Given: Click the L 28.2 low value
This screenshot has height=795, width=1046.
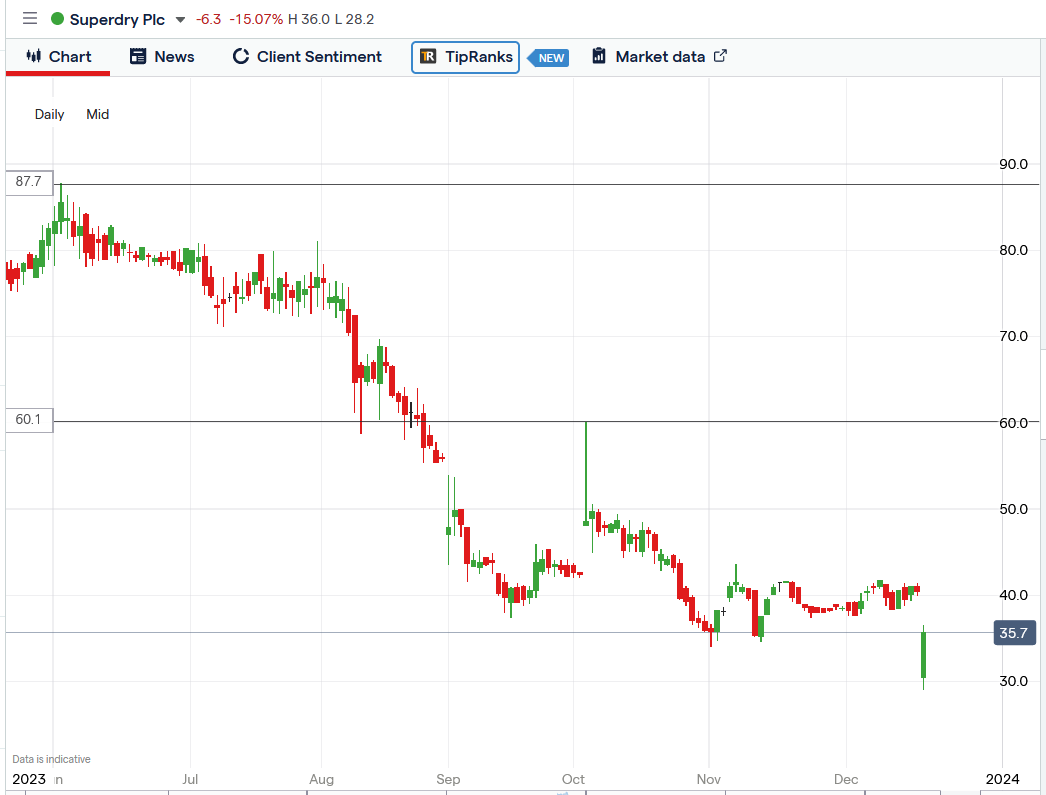Looking at the screenshot, I should pyautogui.click(x=354, y=19).
